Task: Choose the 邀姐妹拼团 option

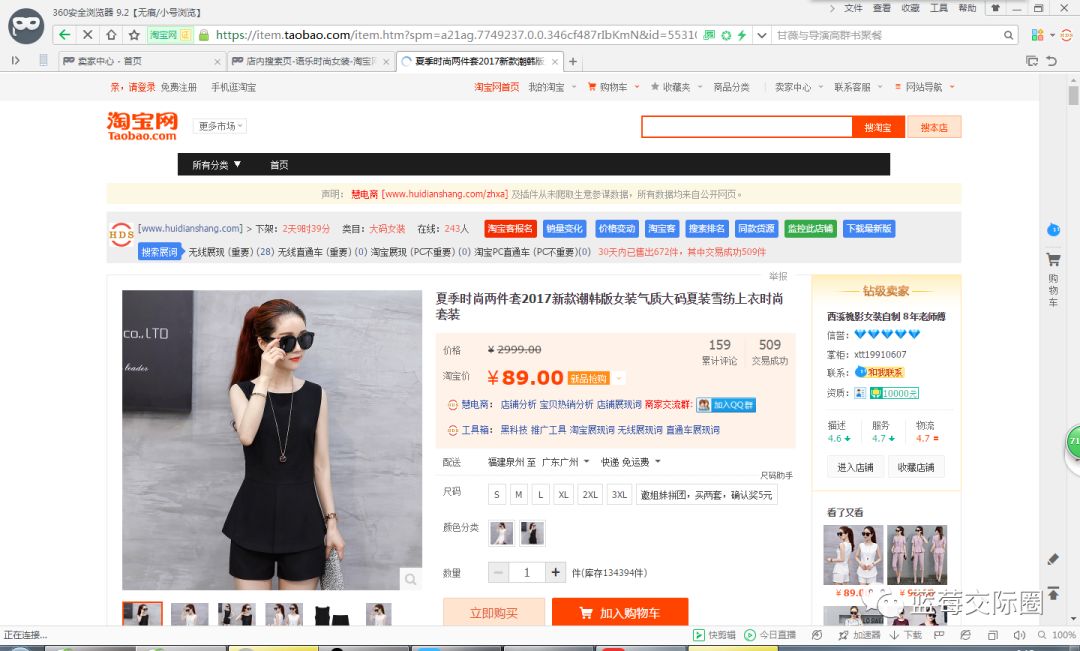Action: (x=707, y=495)
